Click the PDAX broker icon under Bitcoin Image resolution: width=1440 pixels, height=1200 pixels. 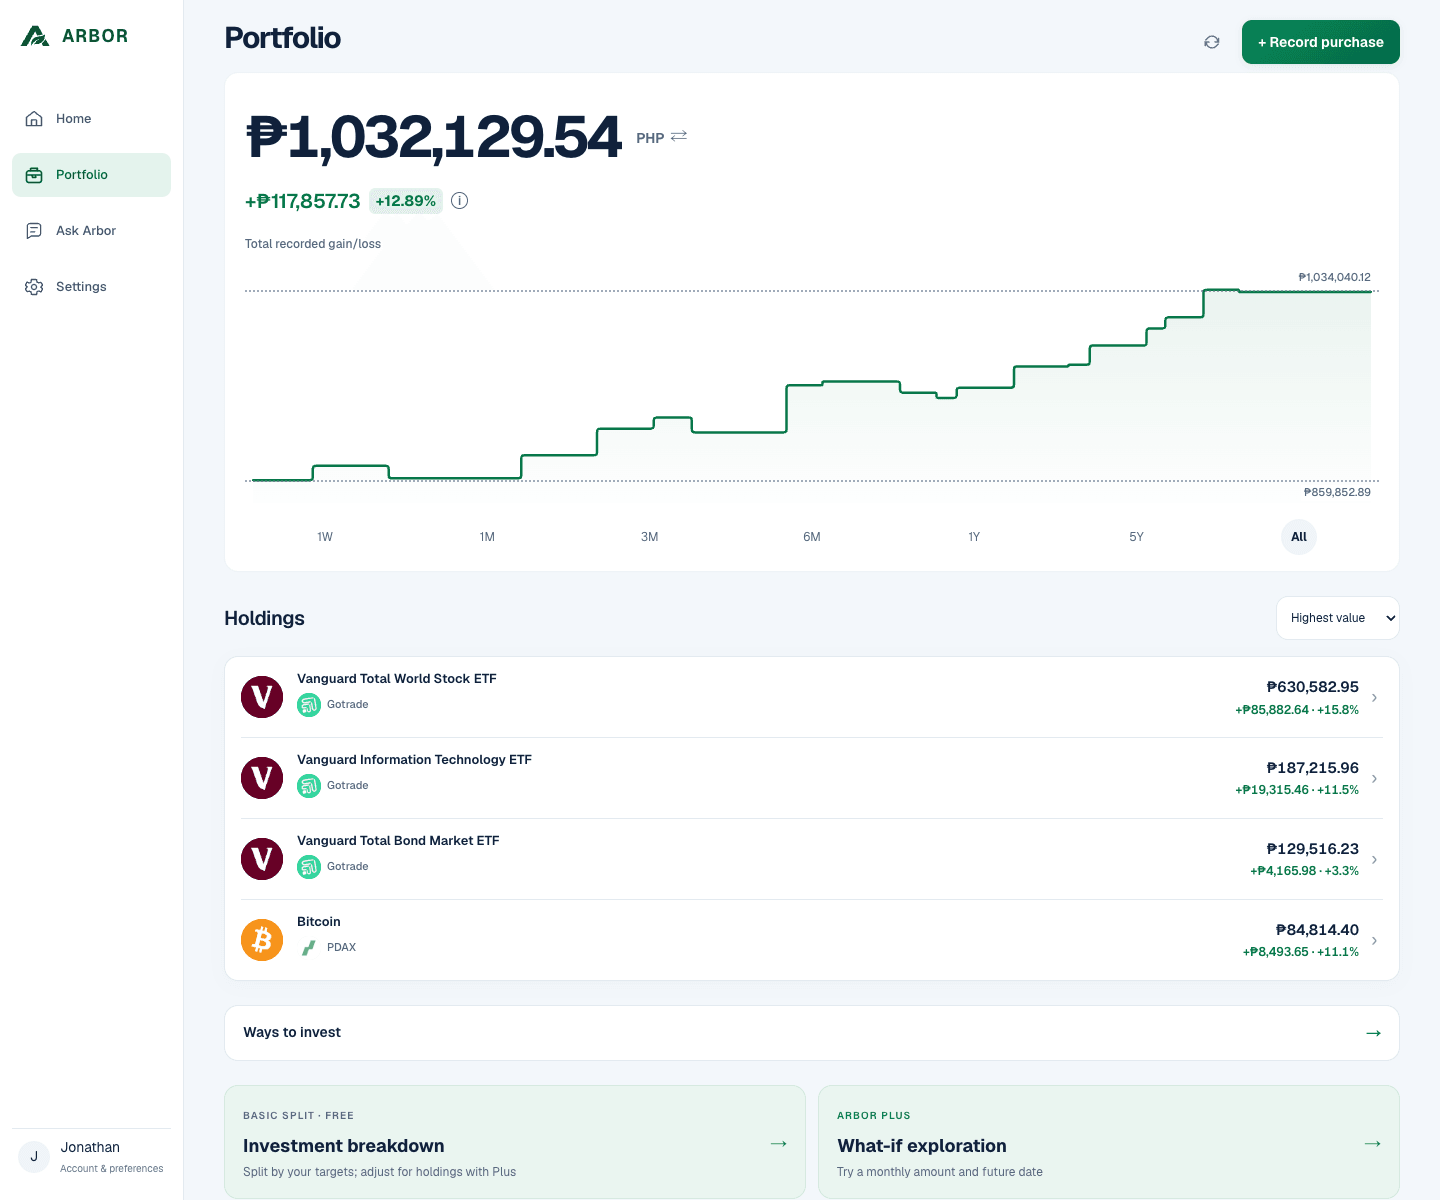309,947
